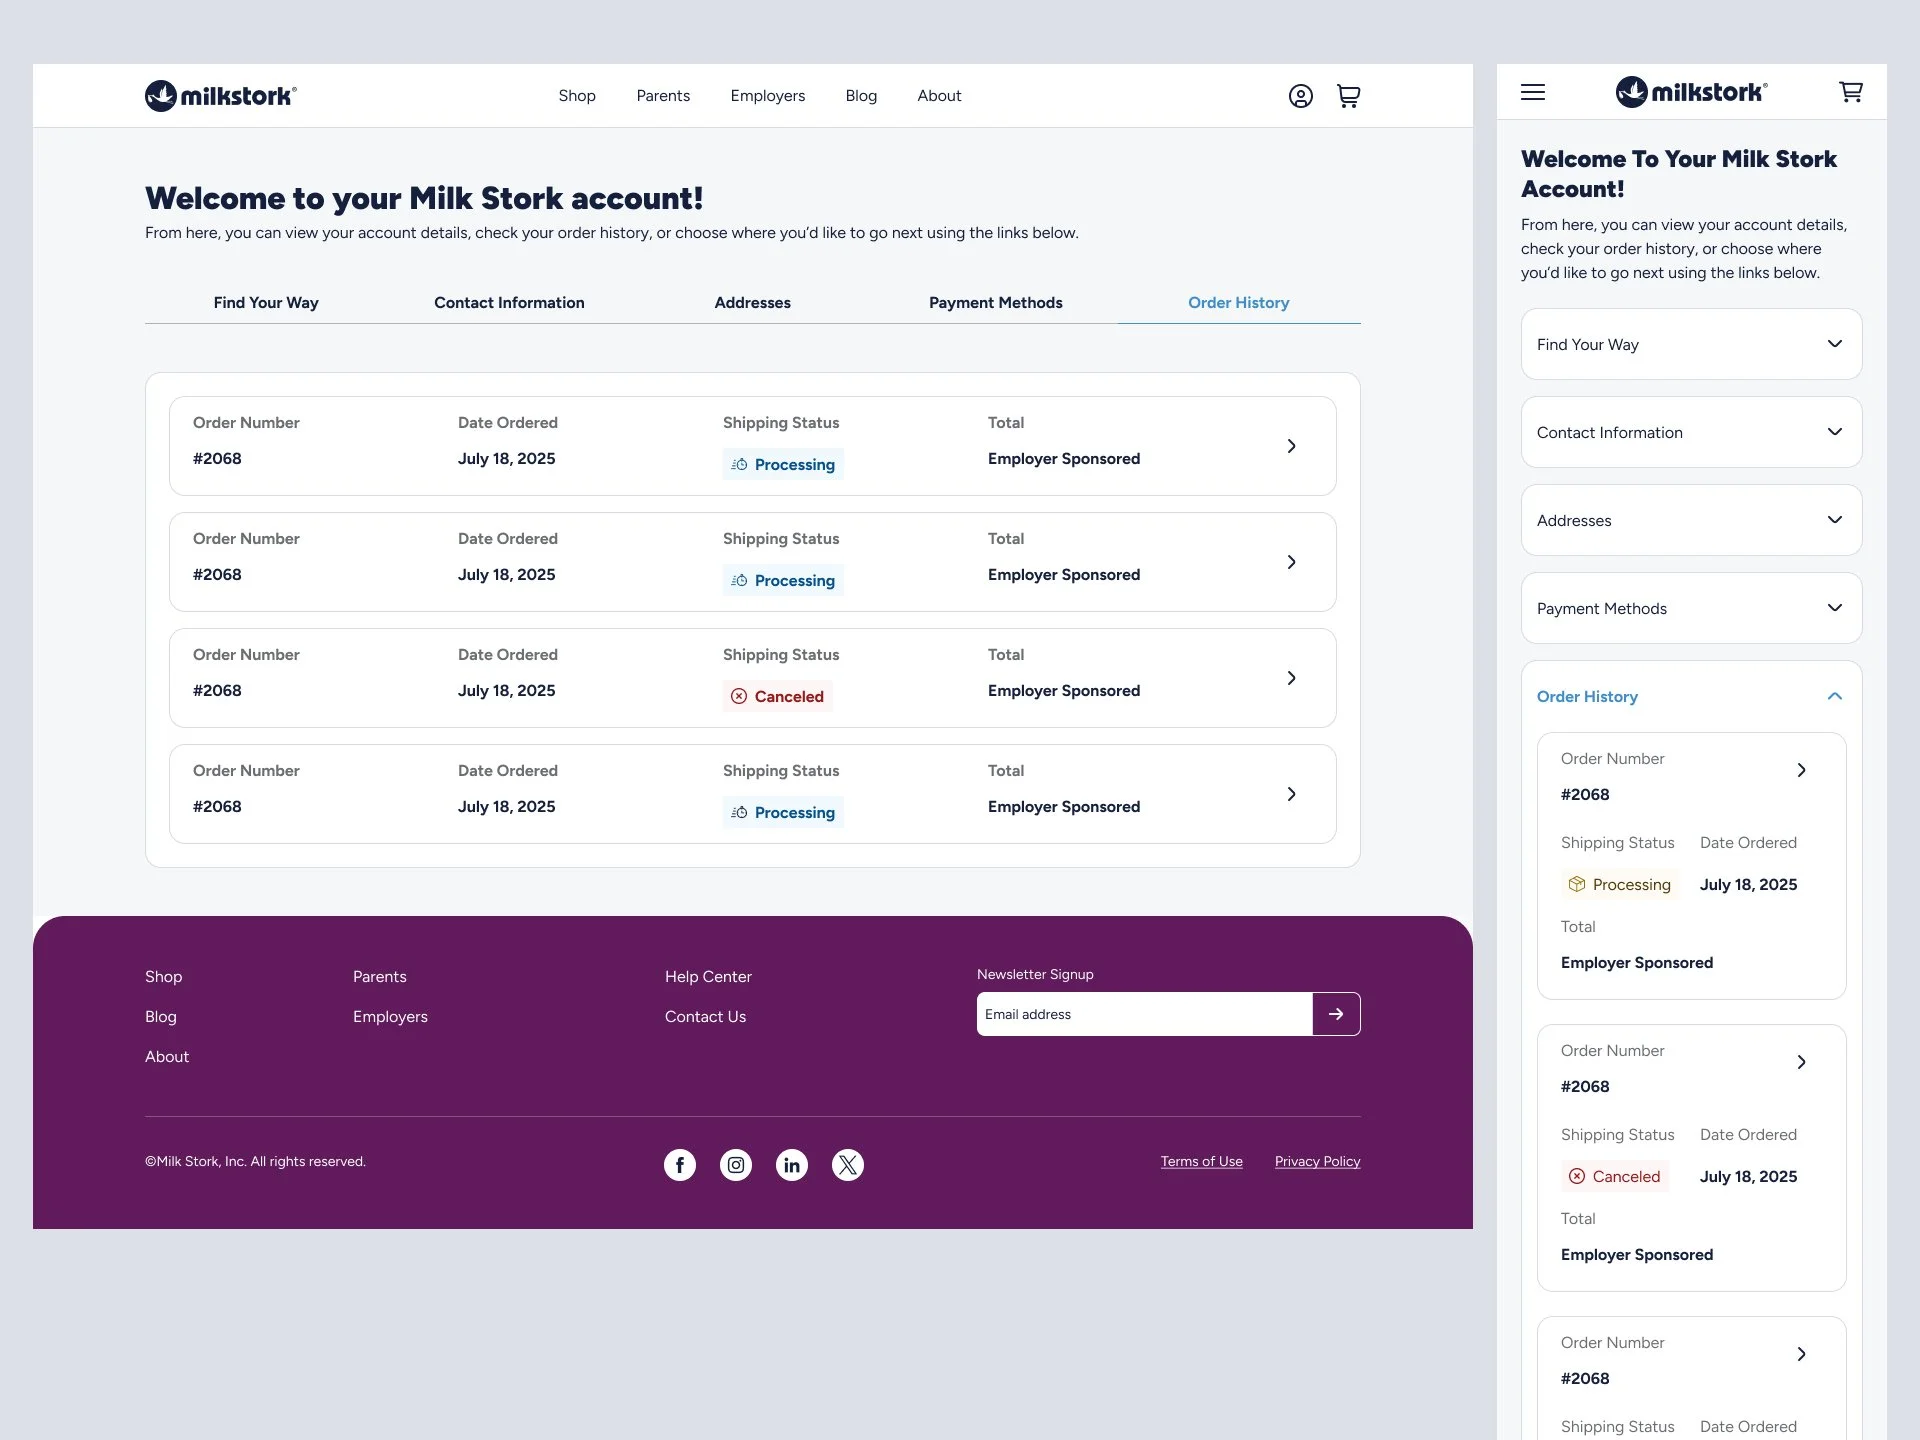Click the X social icon in the footer
This screenshot has height=1440, width=1920.
click(847, 1164)
